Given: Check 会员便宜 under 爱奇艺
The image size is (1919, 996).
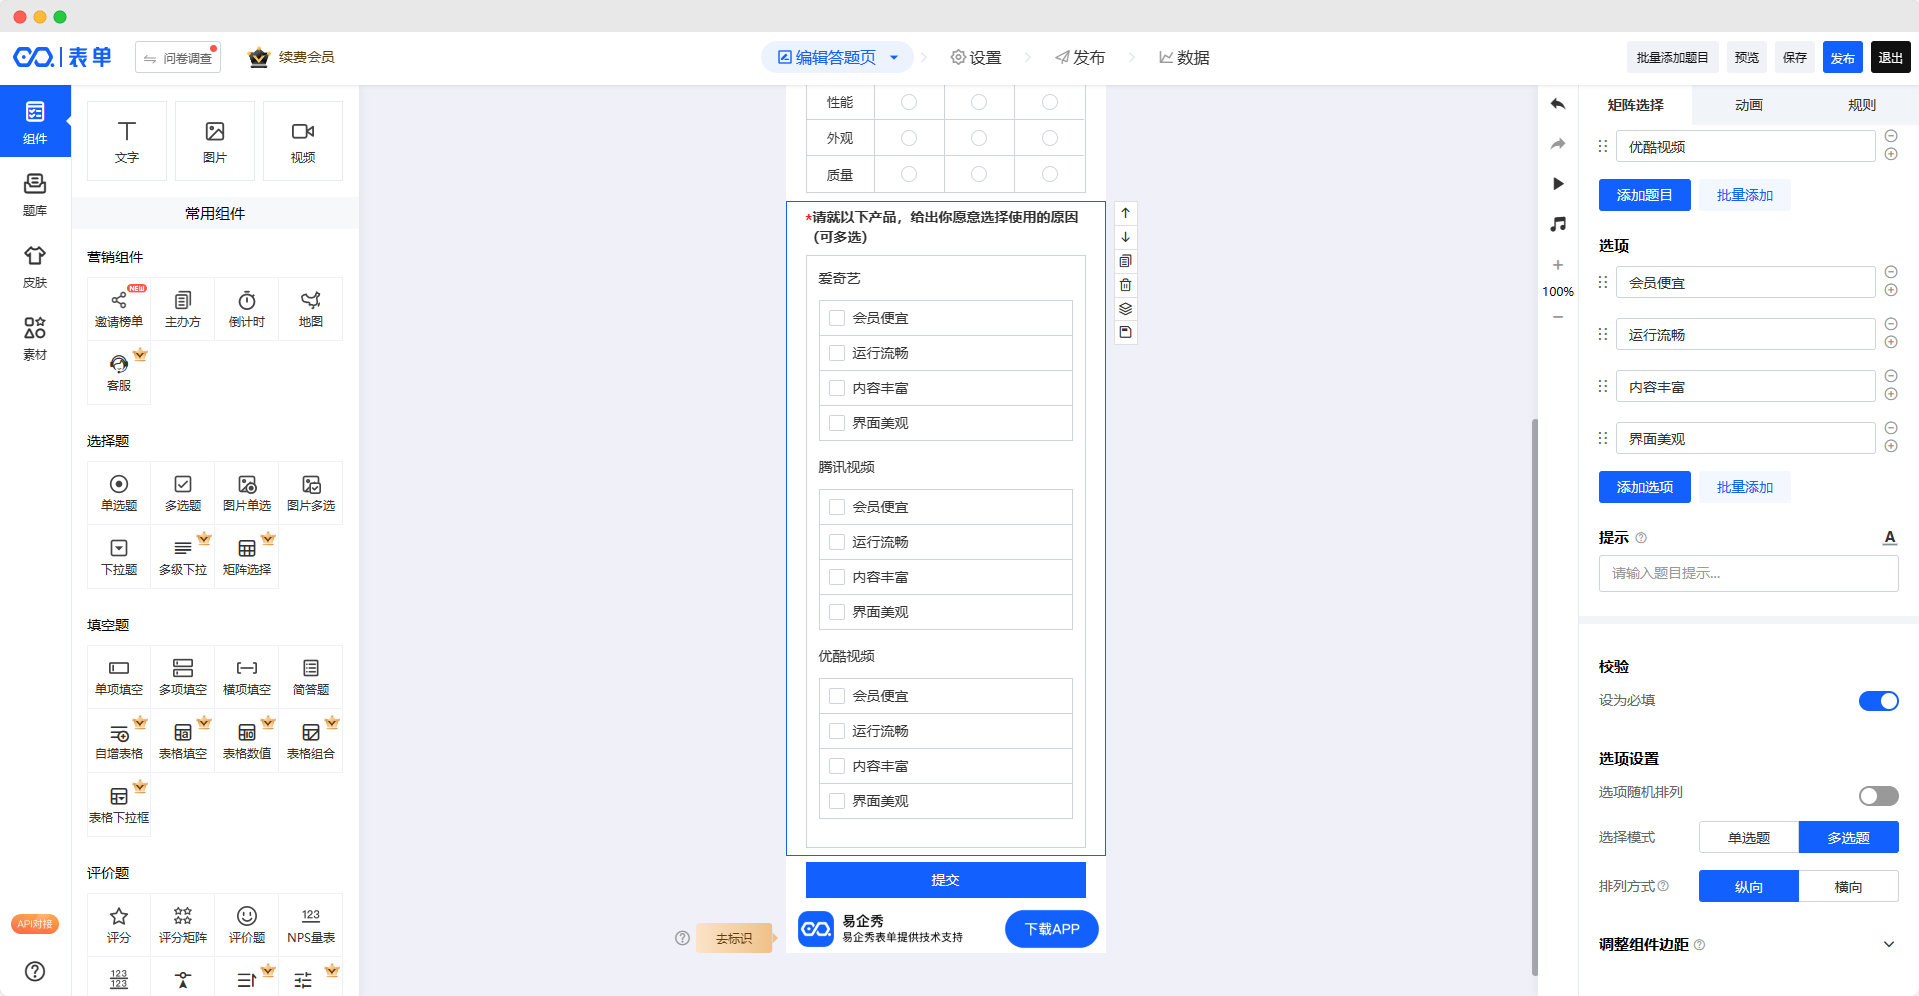Looking at the screenshot, I should 837,318.
